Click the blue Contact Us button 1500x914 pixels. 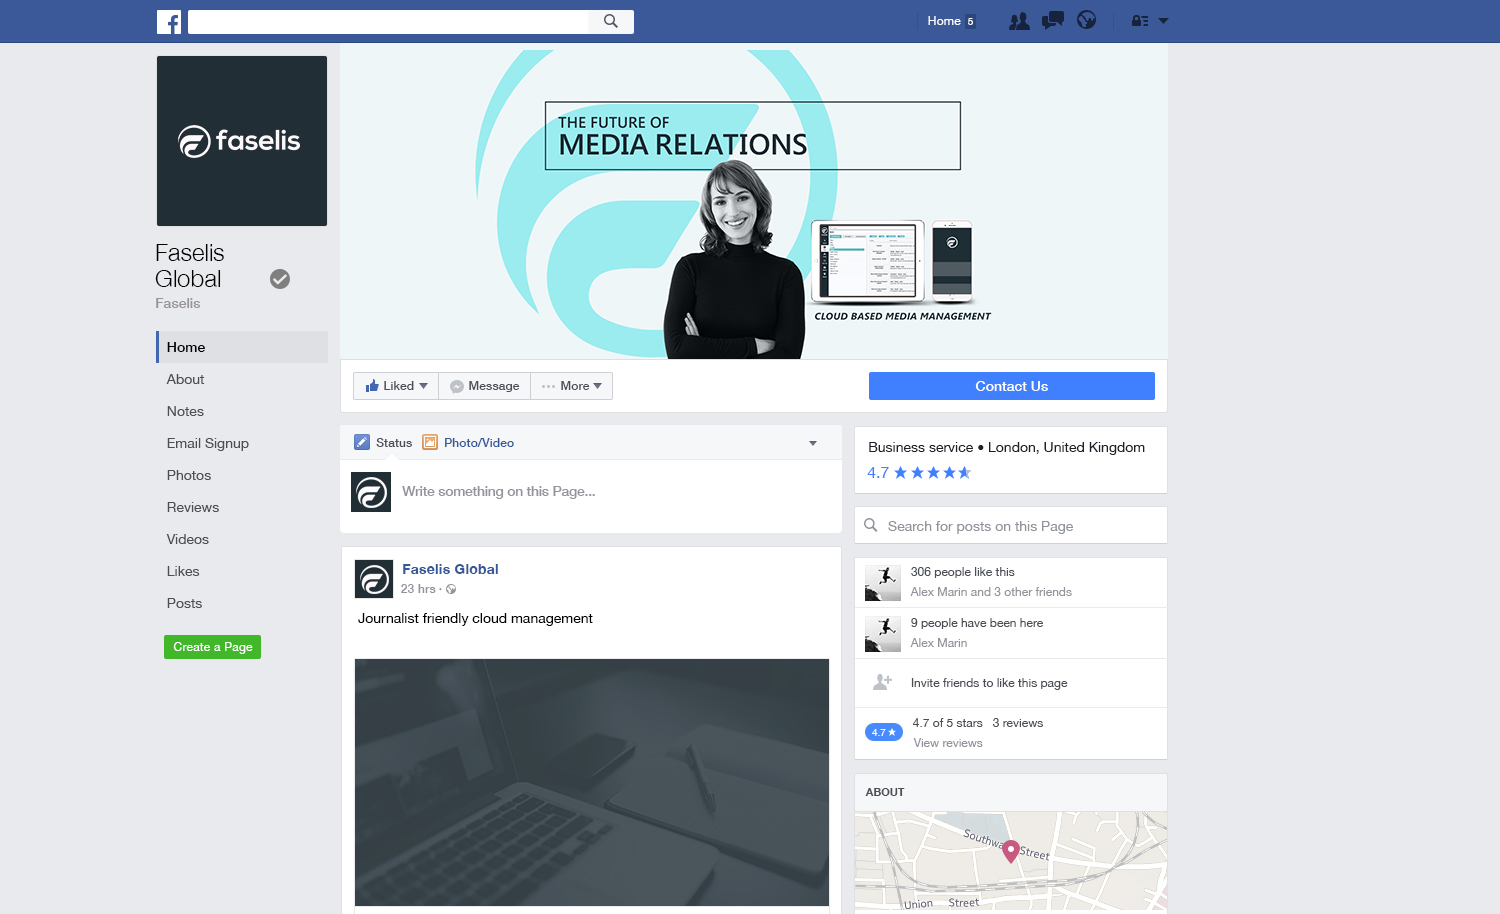pos(1012,386)
